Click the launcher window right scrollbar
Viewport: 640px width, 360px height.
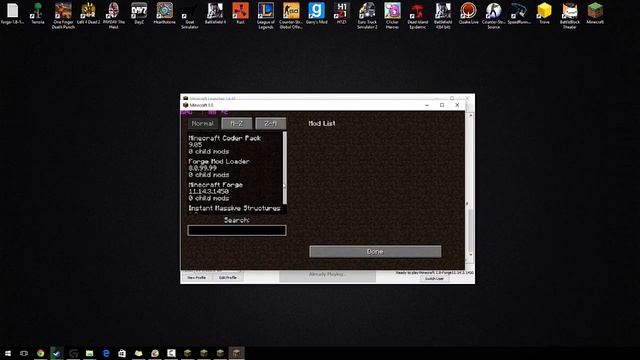(471, 231)
